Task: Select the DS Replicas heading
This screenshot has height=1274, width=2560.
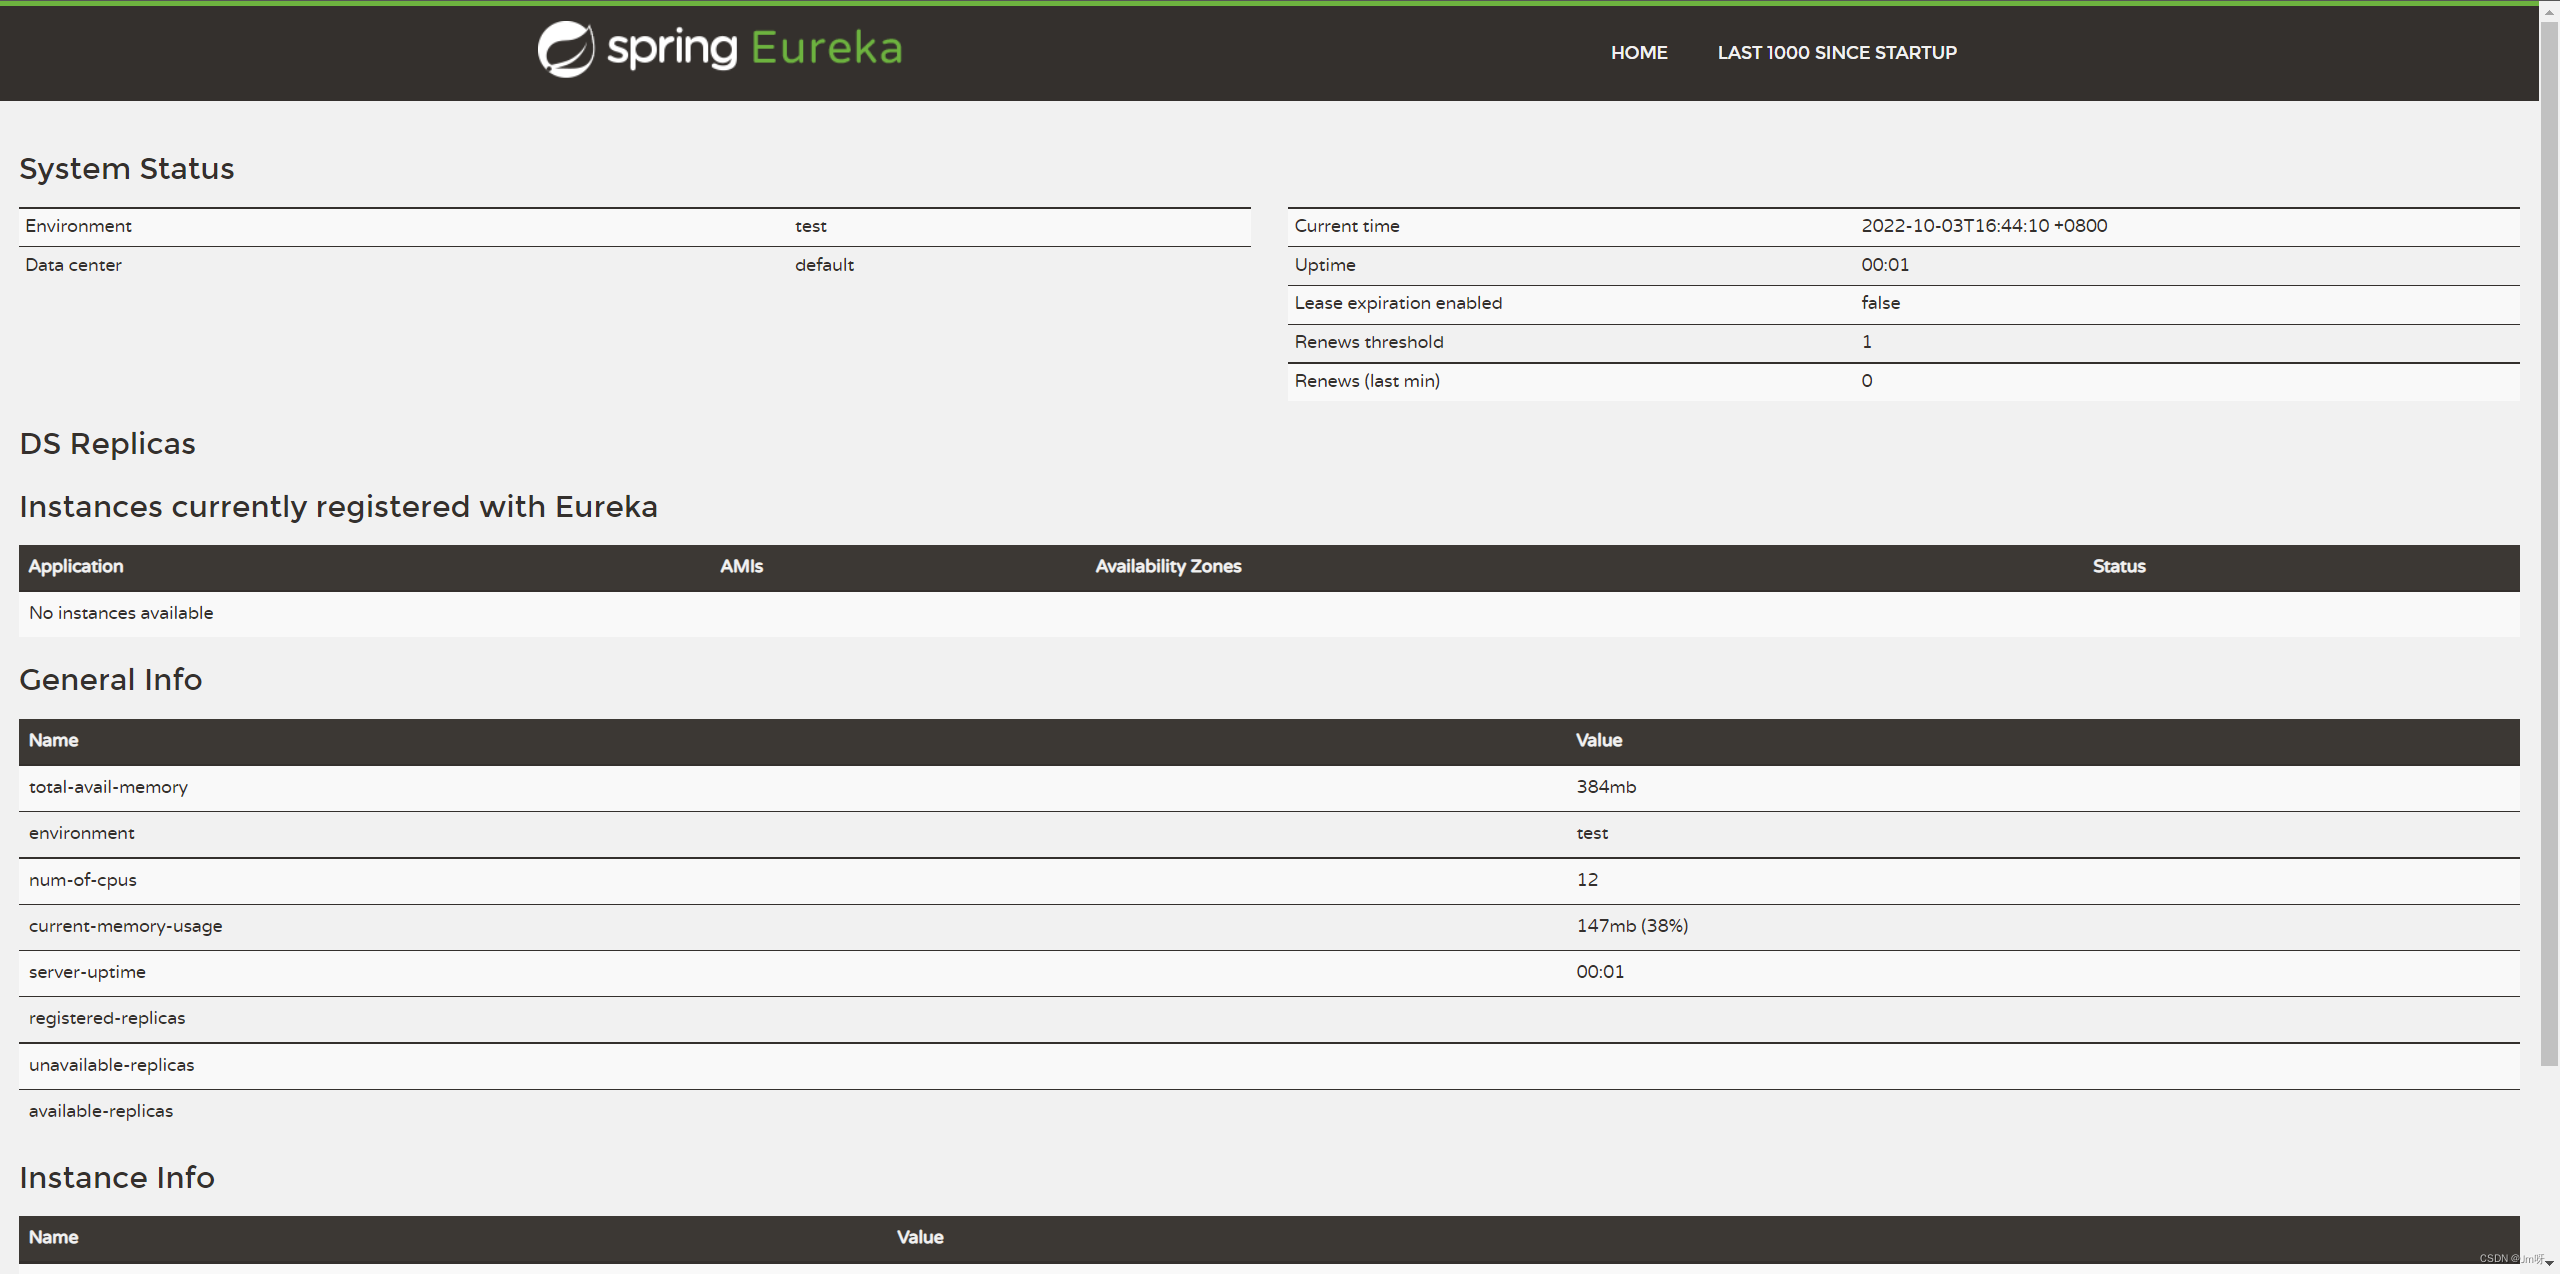Action: coord(108,444)
